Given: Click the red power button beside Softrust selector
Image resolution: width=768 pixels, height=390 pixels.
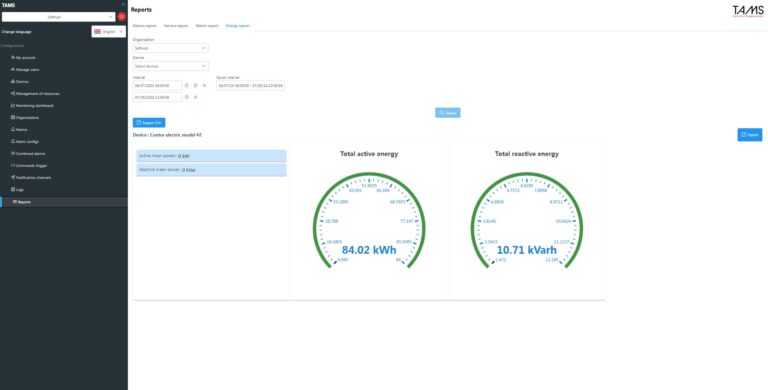Looking at the screenshot, I should 121,17.
